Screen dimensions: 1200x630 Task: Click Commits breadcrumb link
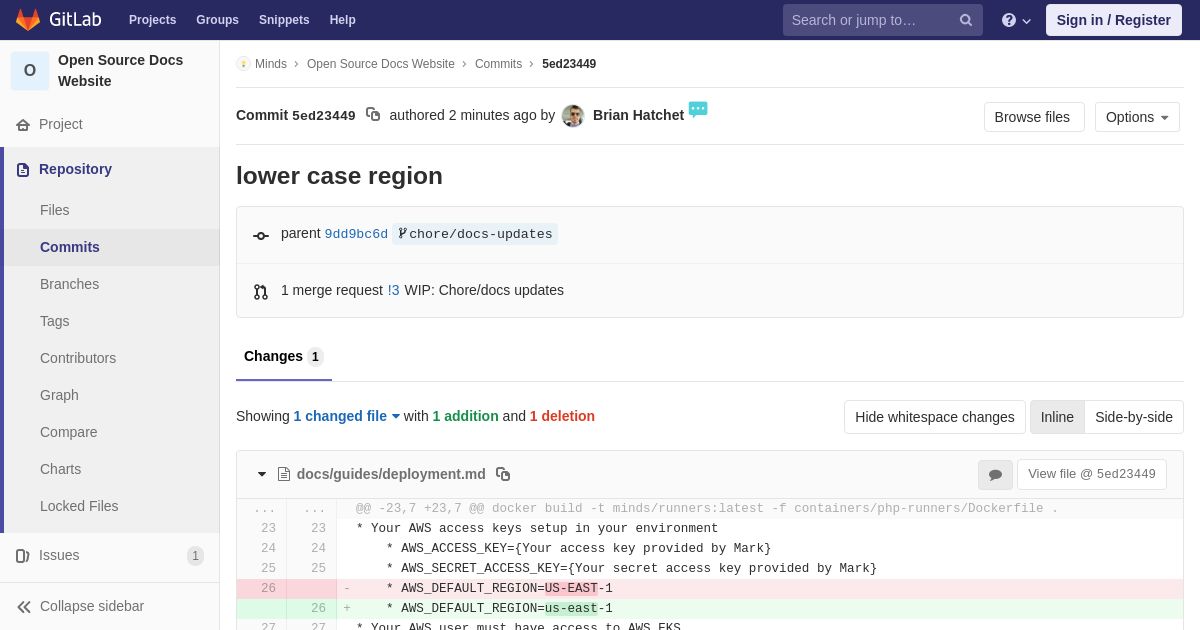click(x=498, y=64)
